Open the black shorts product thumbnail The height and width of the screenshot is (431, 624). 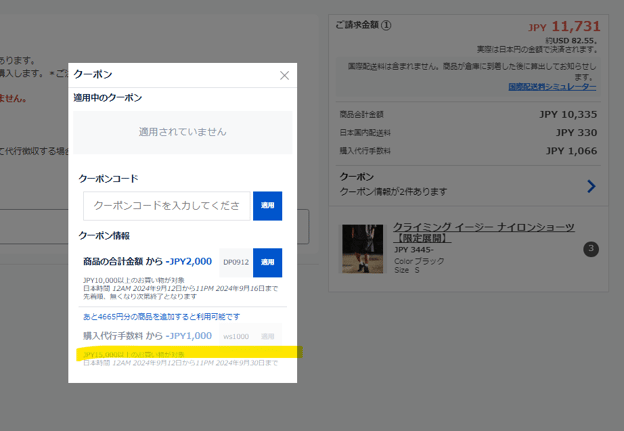[x=362, y=248]
